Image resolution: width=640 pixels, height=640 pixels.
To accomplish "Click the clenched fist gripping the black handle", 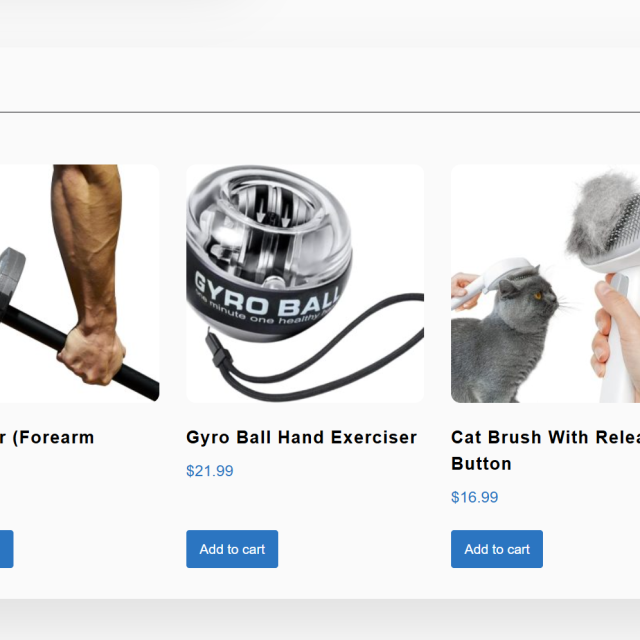I will [x=93, y=356].
